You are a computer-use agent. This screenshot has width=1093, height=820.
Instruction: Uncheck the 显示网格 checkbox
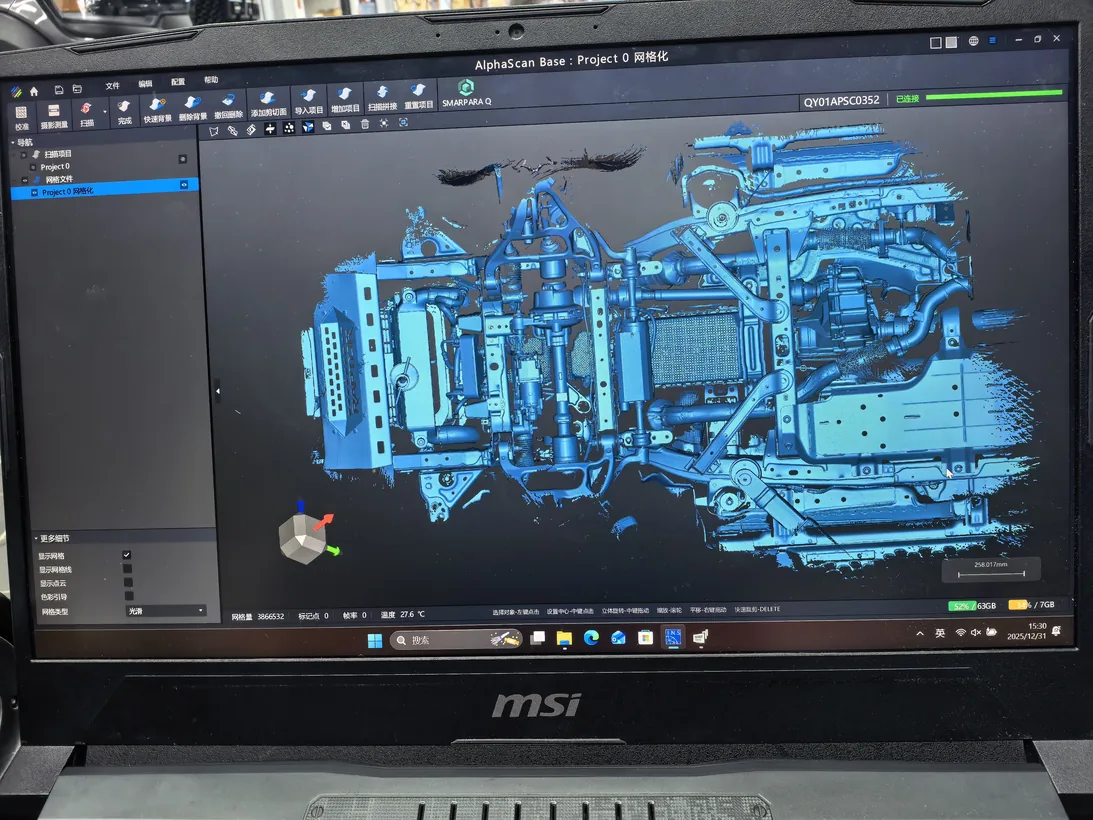(x=127, y=555)
